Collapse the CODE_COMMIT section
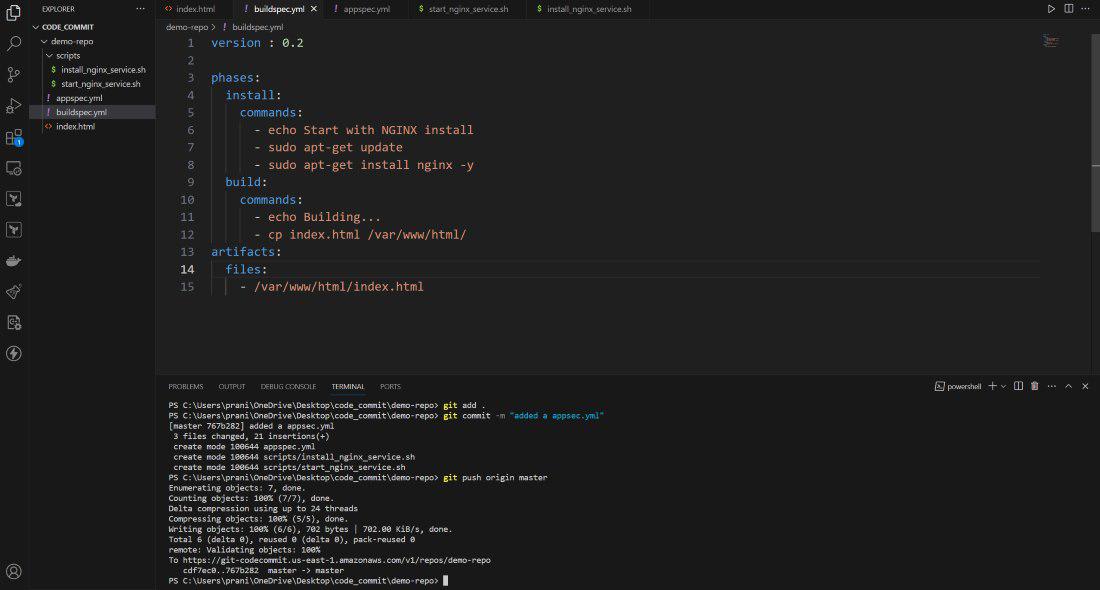Screen dimensions: 1100x590 coord(36,27)
